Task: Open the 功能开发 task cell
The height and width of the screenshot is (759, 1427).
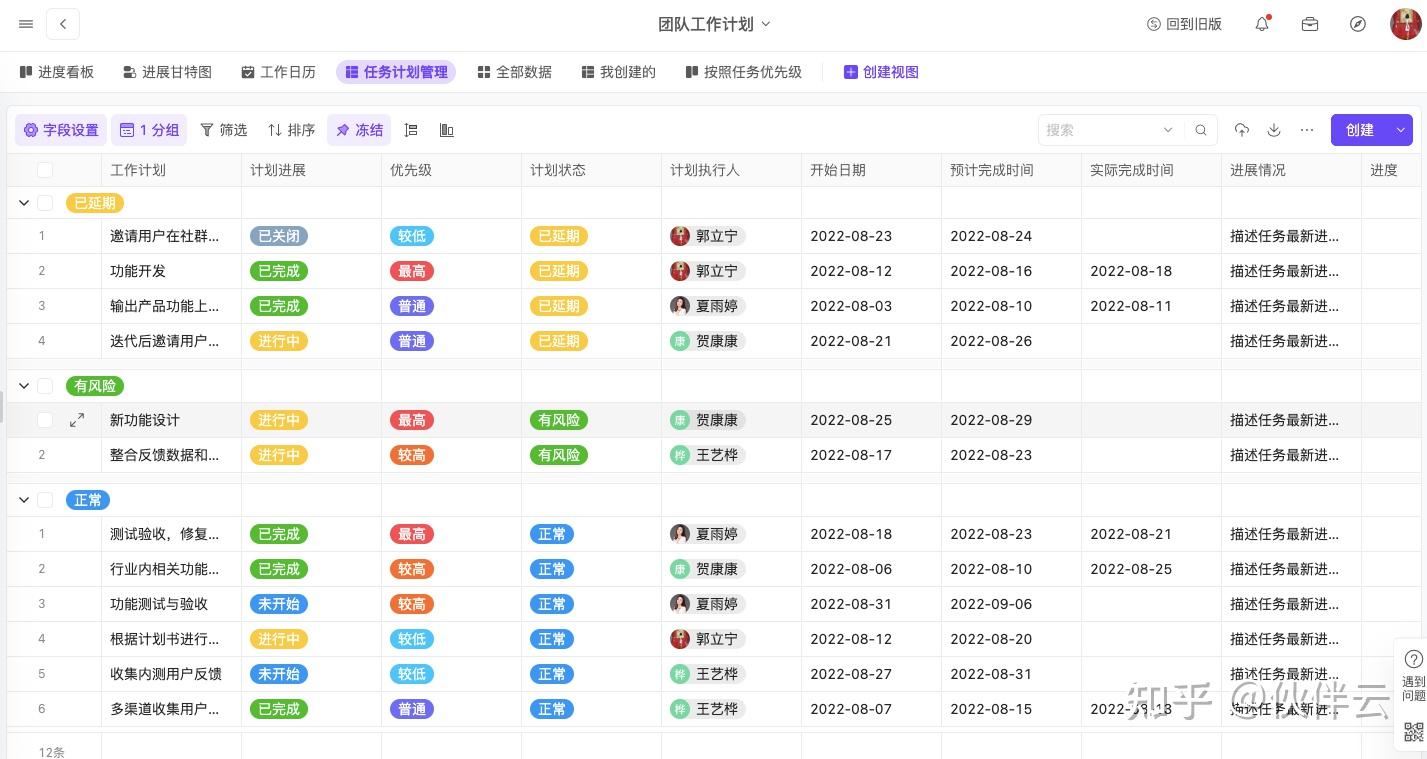Action: pos(171,271)
